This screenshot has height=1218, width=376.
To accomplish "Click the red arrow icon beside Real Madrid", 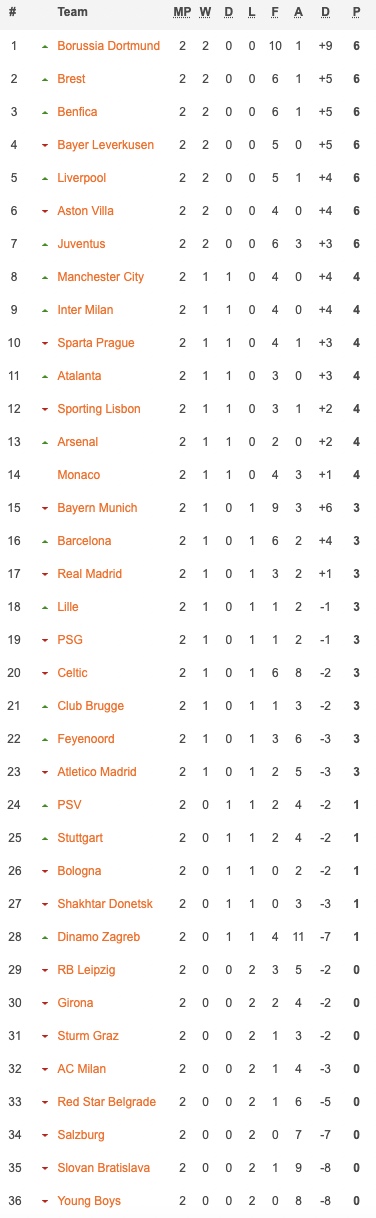I will coord(44,574).
